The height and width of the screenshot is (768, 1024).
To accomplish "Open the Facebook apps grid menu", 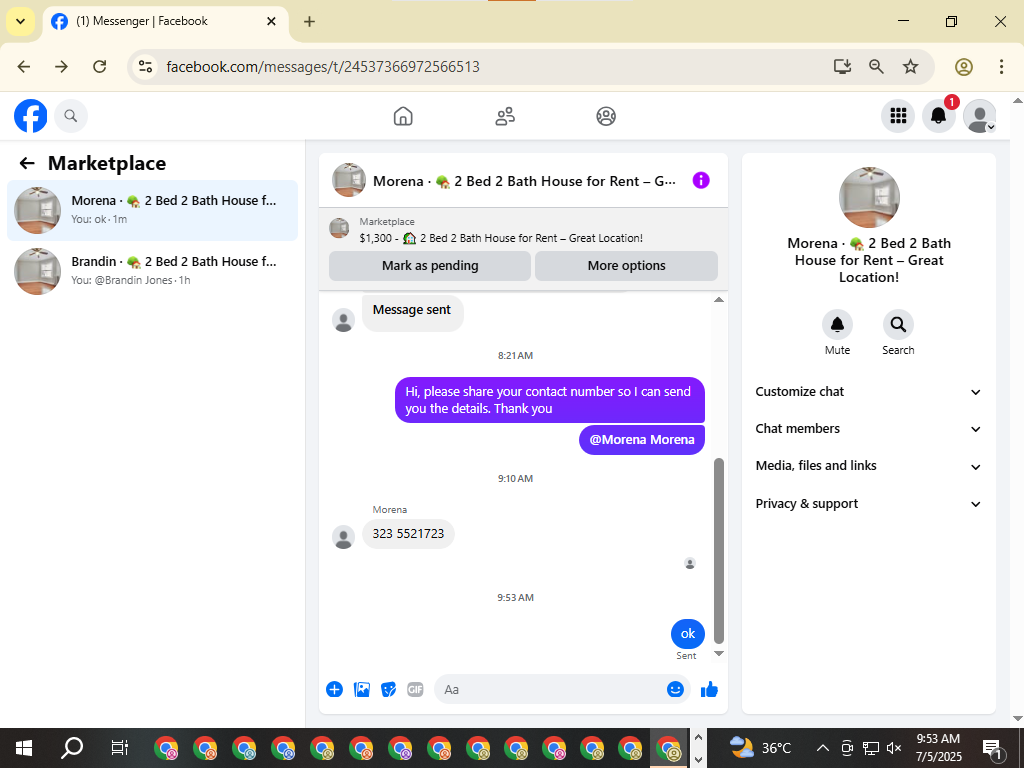I will pos(898,116).
